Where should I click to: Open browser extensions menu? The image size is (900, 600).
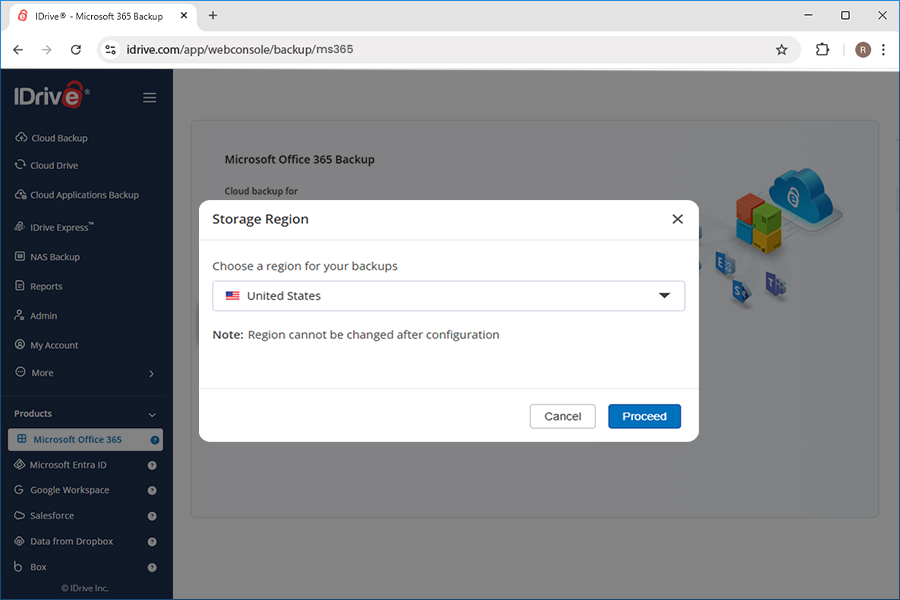coord(822,50)
